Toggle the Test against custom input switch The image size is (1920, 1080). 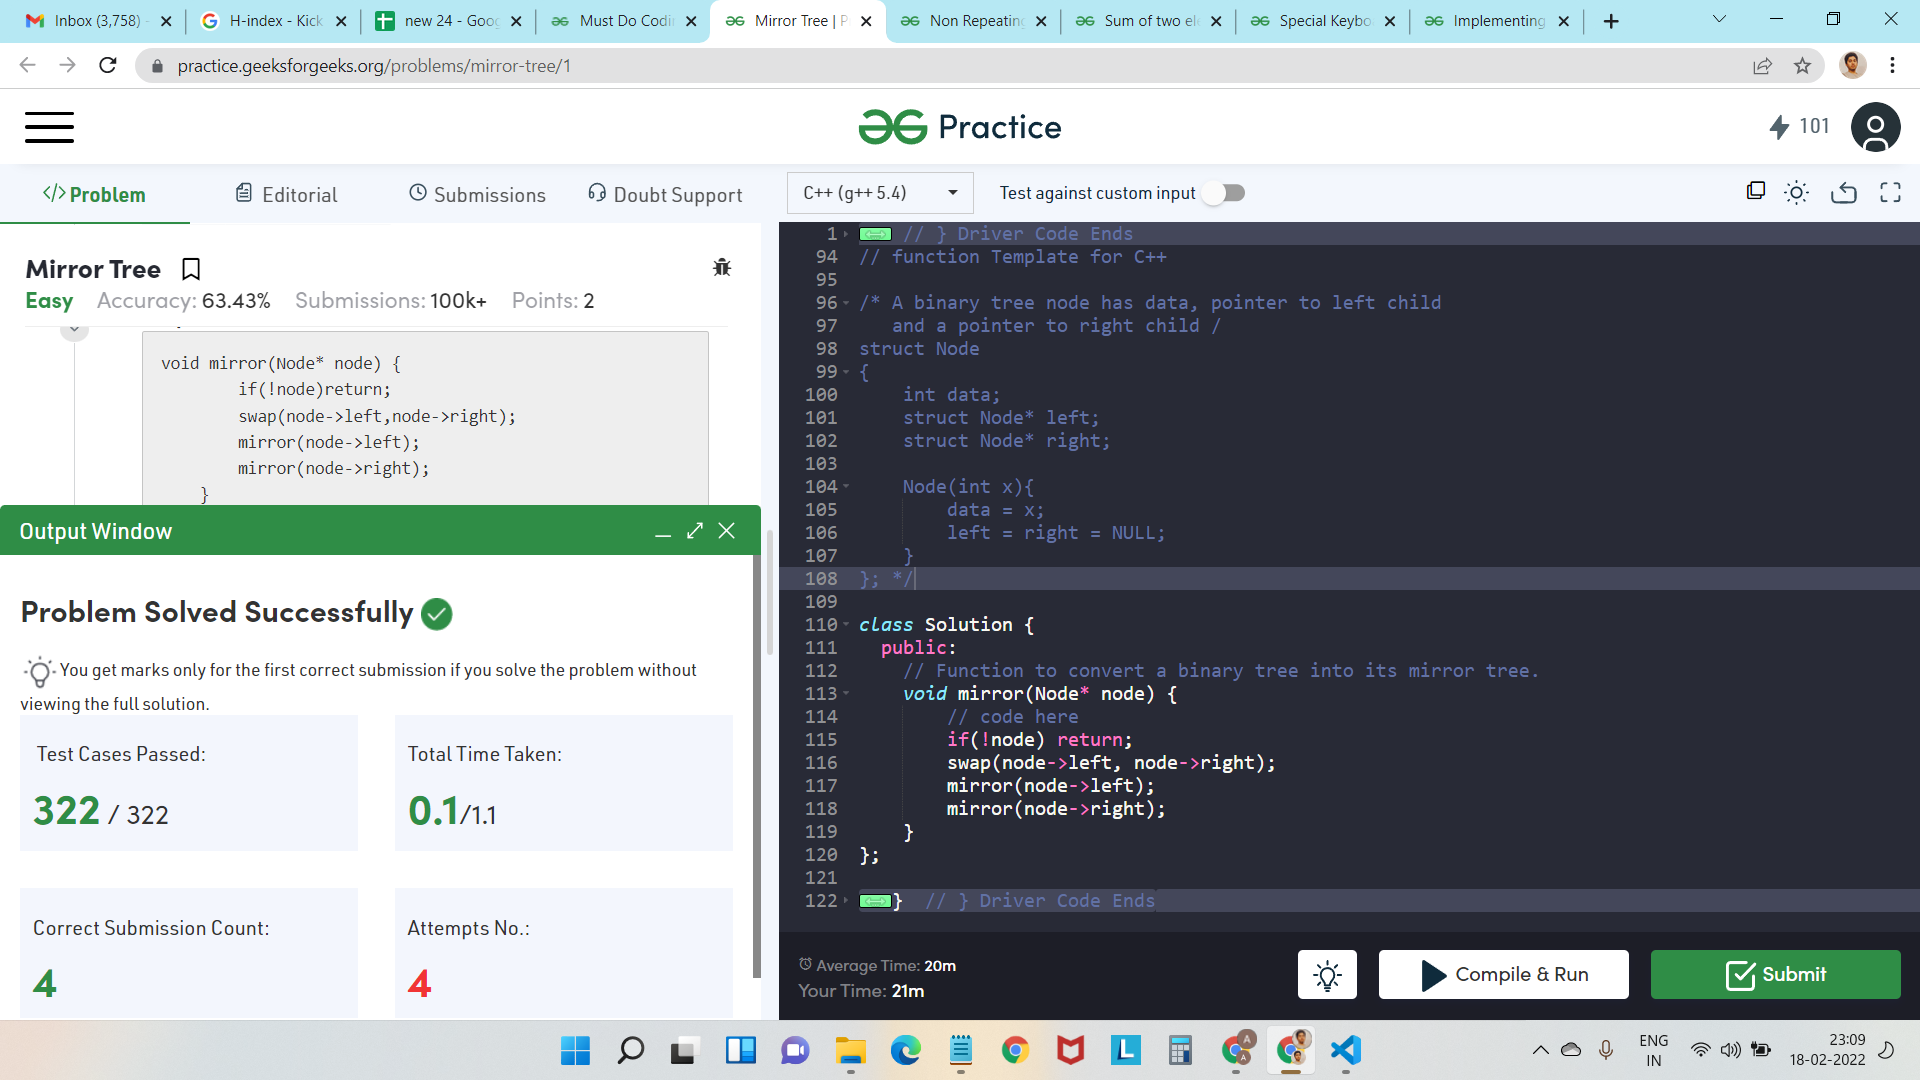tap(1224, 193)
